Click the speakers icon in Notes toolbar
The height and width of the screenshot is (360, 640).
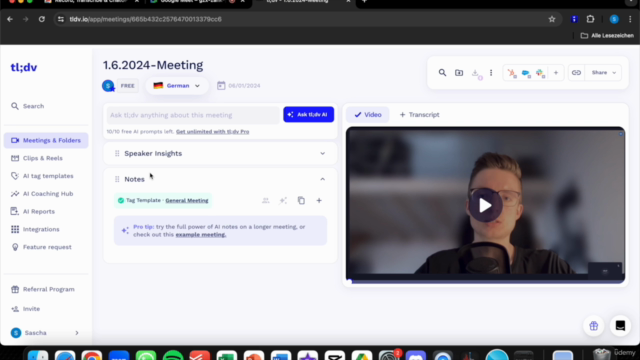pos(266,200)
